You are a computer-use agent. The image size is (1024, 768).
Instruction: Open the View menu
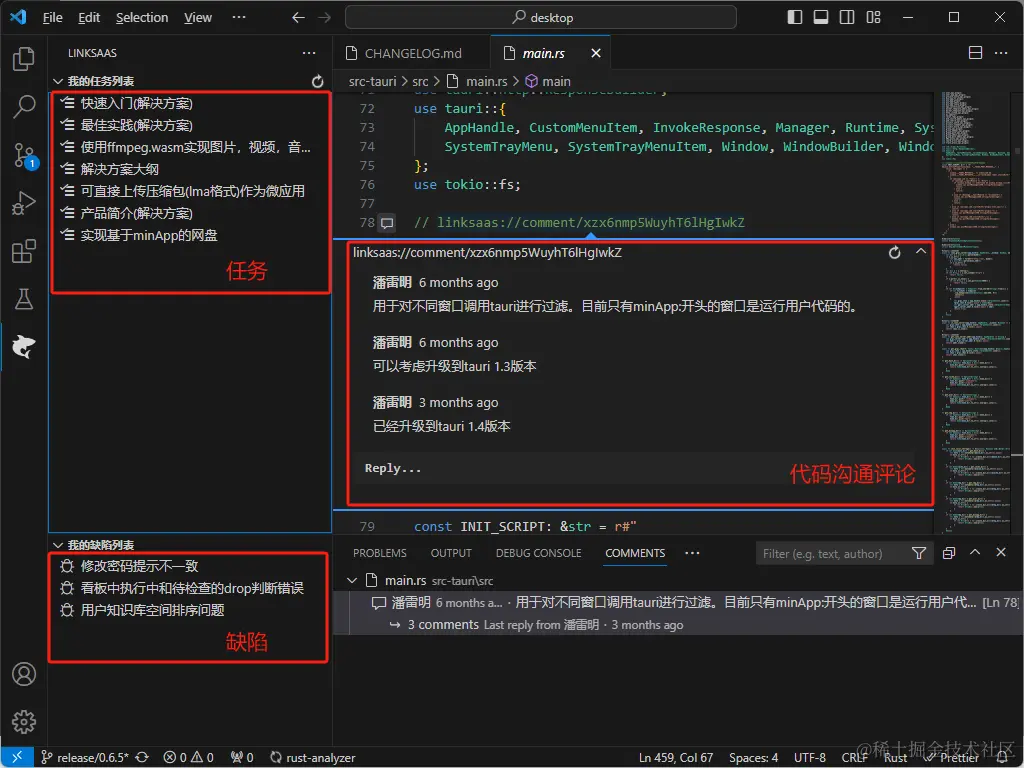click(198, 18)
